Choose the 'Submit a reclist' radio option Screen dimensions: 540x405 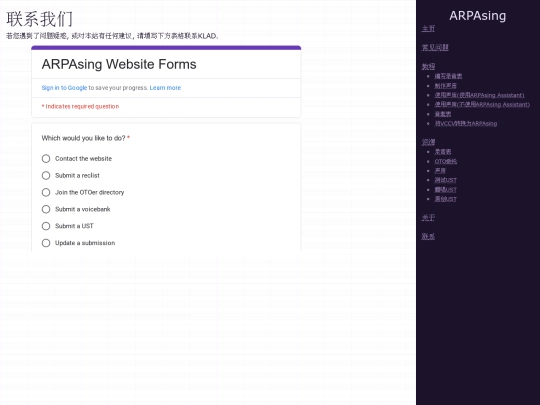coord(46,175)
